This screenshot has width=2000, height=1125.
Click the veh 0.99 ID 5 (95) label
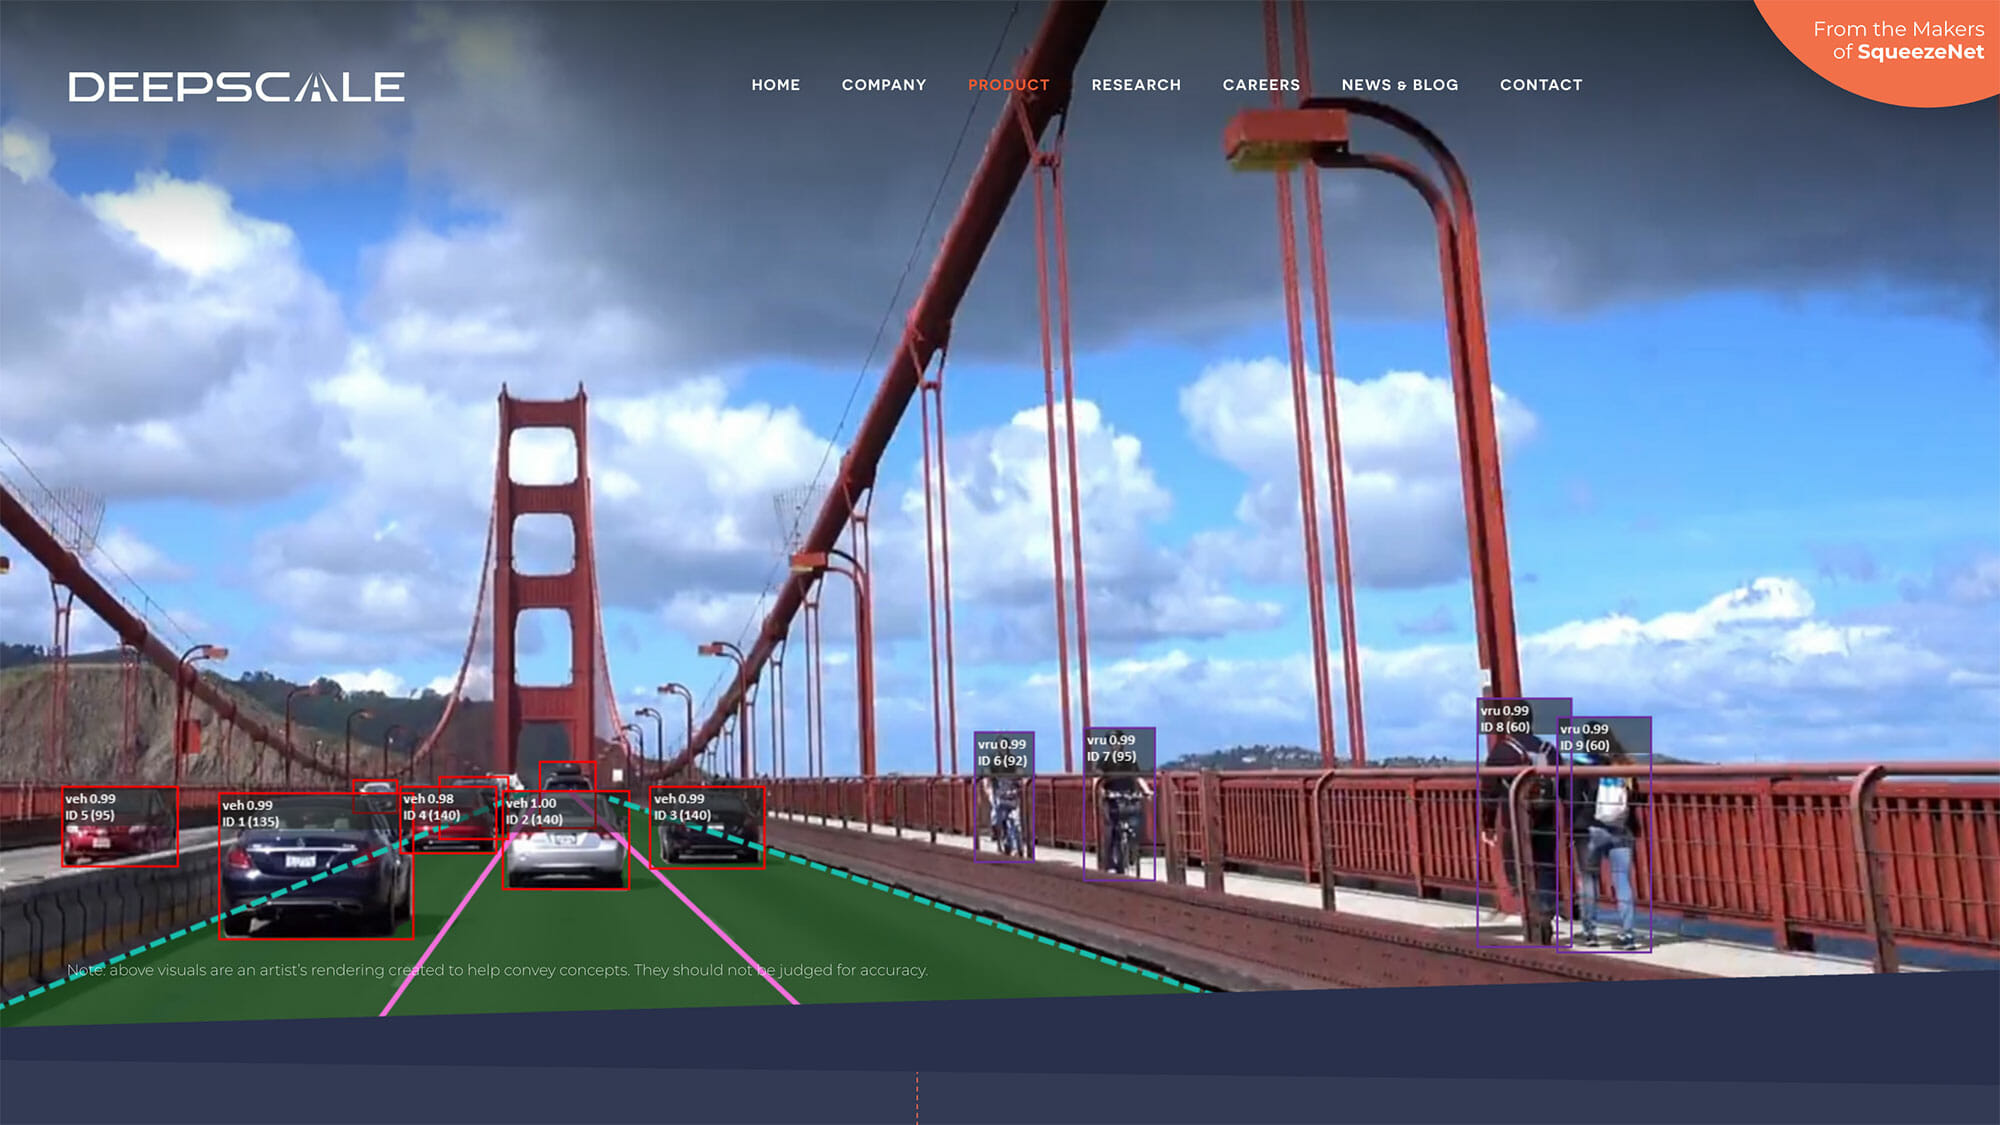coord(90,807)
